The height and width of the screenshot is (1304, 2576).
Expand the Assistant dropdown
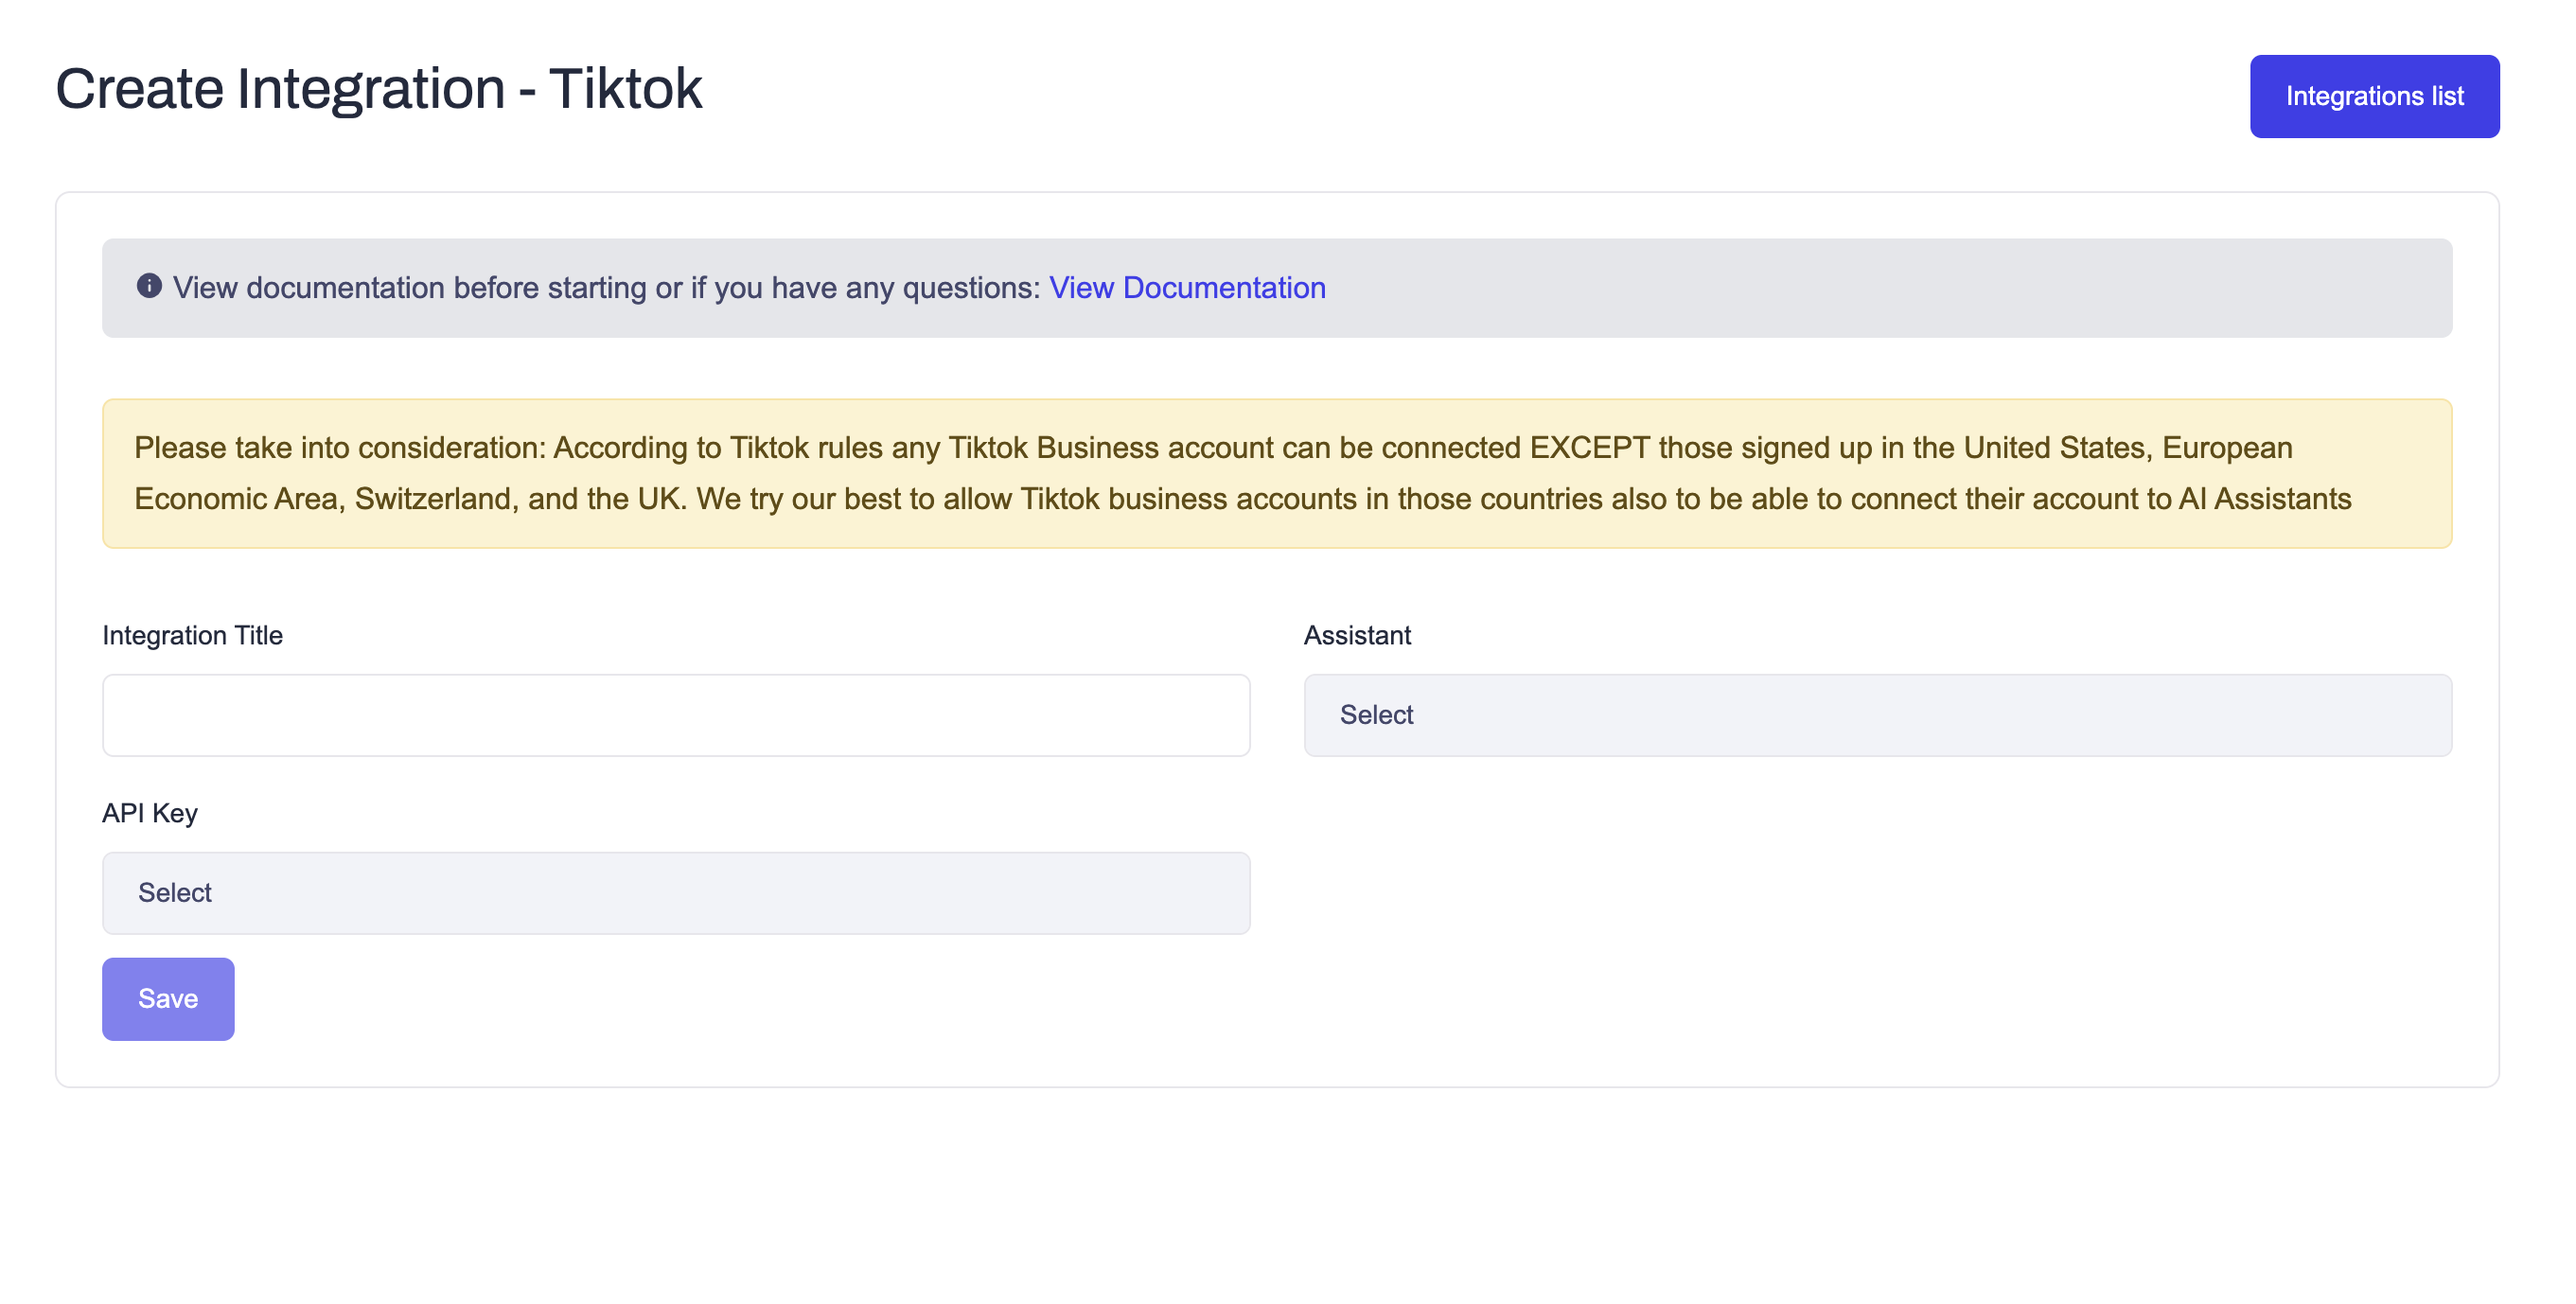[x=1876, y=715]
